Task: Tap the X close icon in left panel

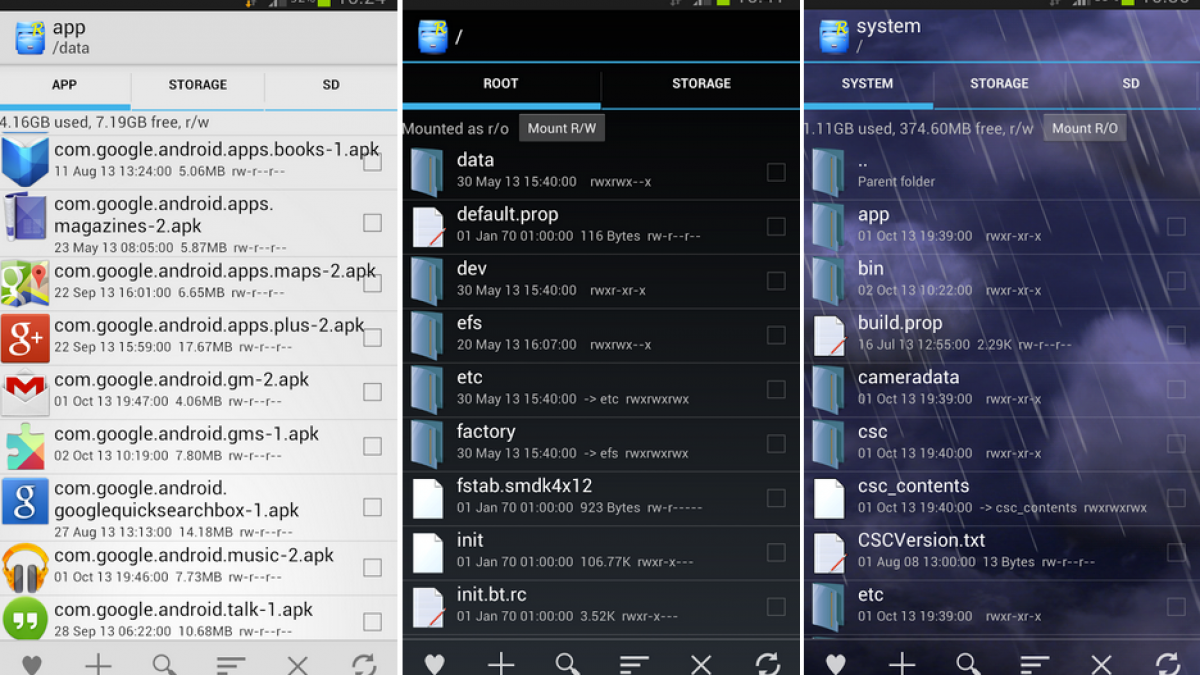Action: point(297,663)
